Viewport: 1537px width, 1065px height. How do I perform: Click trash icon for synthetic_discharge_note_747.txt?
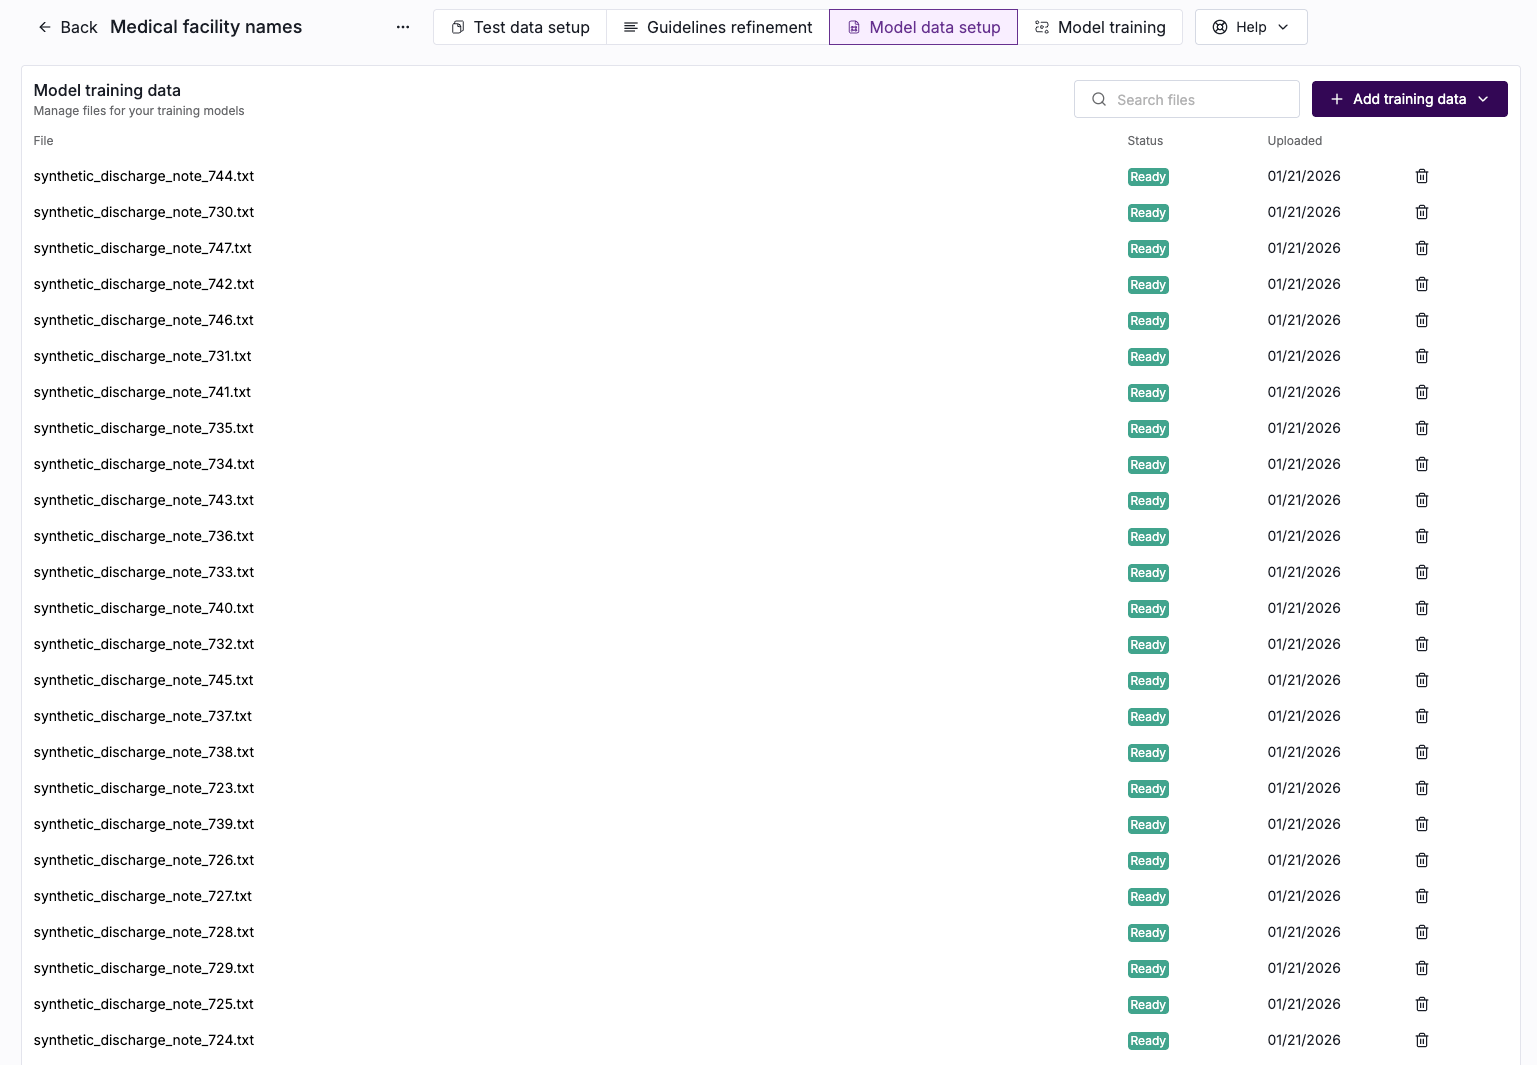click(1421, 248)
